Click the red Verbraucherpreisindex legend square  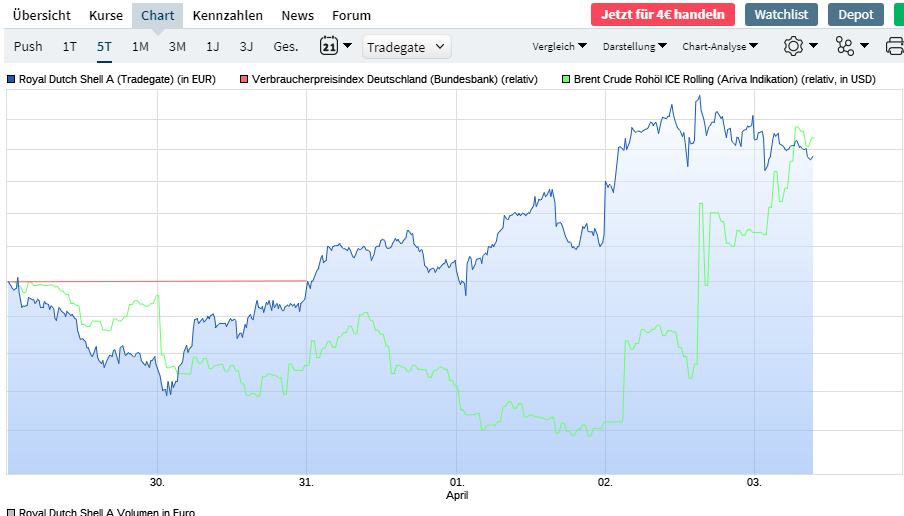245,78
